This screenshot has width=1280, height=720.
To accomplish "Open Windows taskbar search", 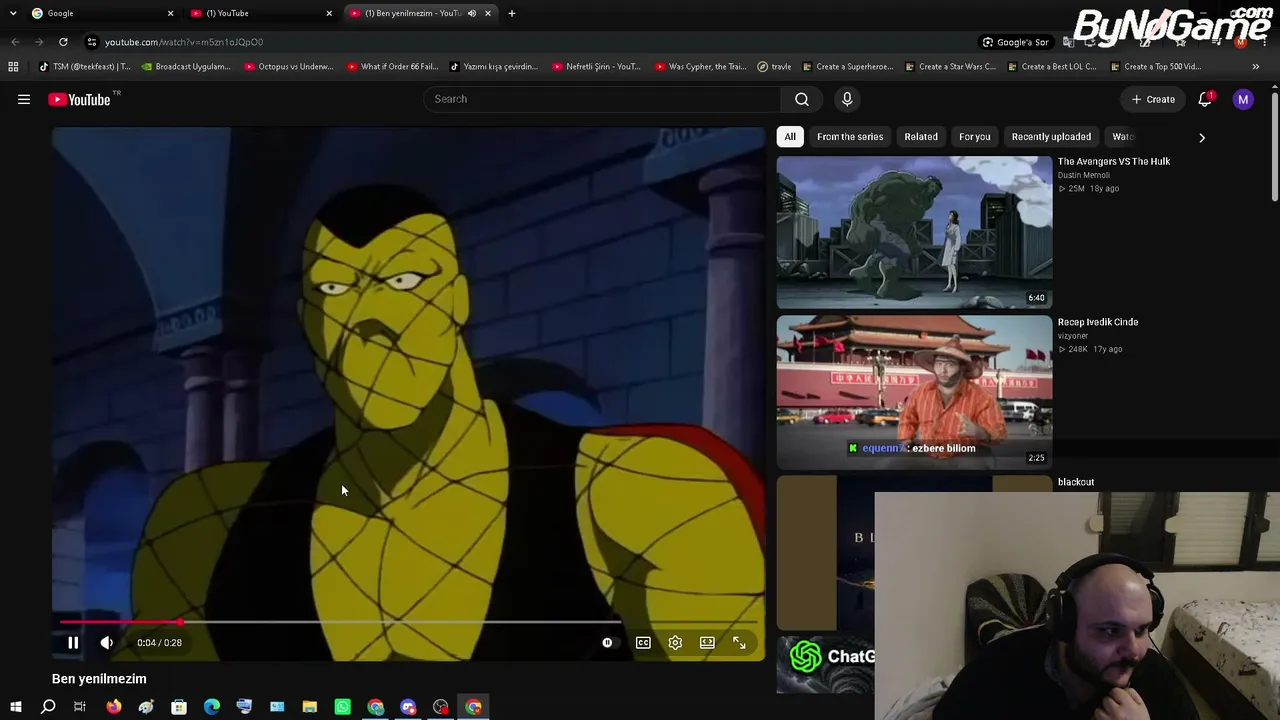I will [48, 707].
